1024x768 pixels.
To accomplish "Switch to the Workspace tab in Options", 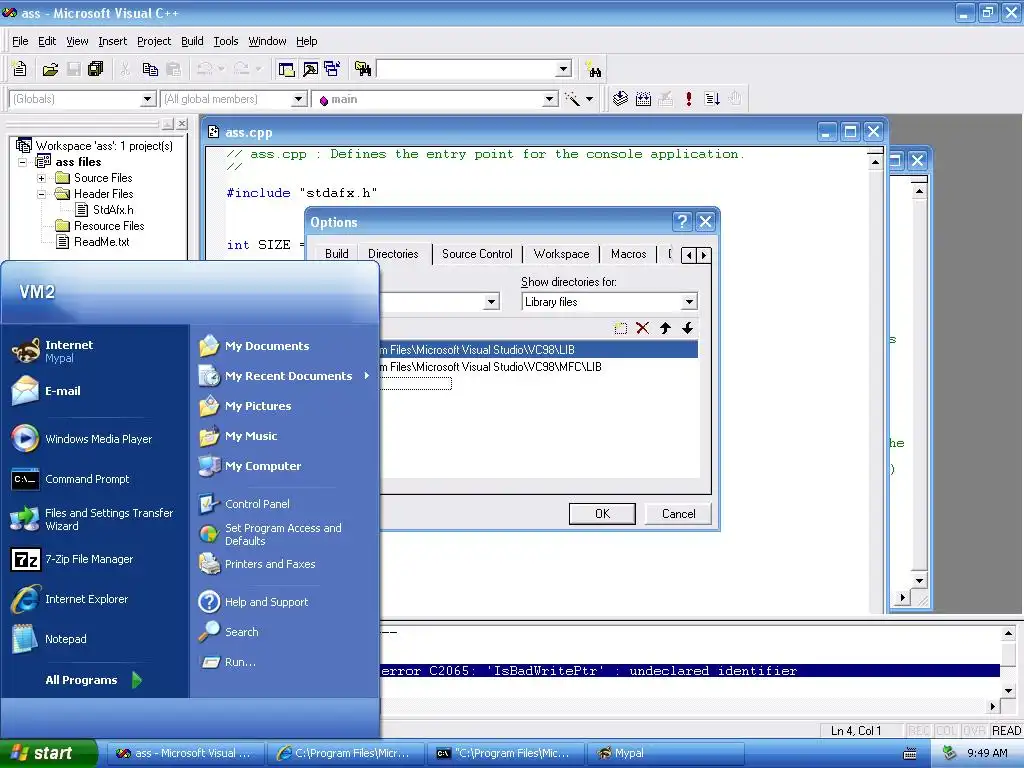I will click(x=561, y=254).
